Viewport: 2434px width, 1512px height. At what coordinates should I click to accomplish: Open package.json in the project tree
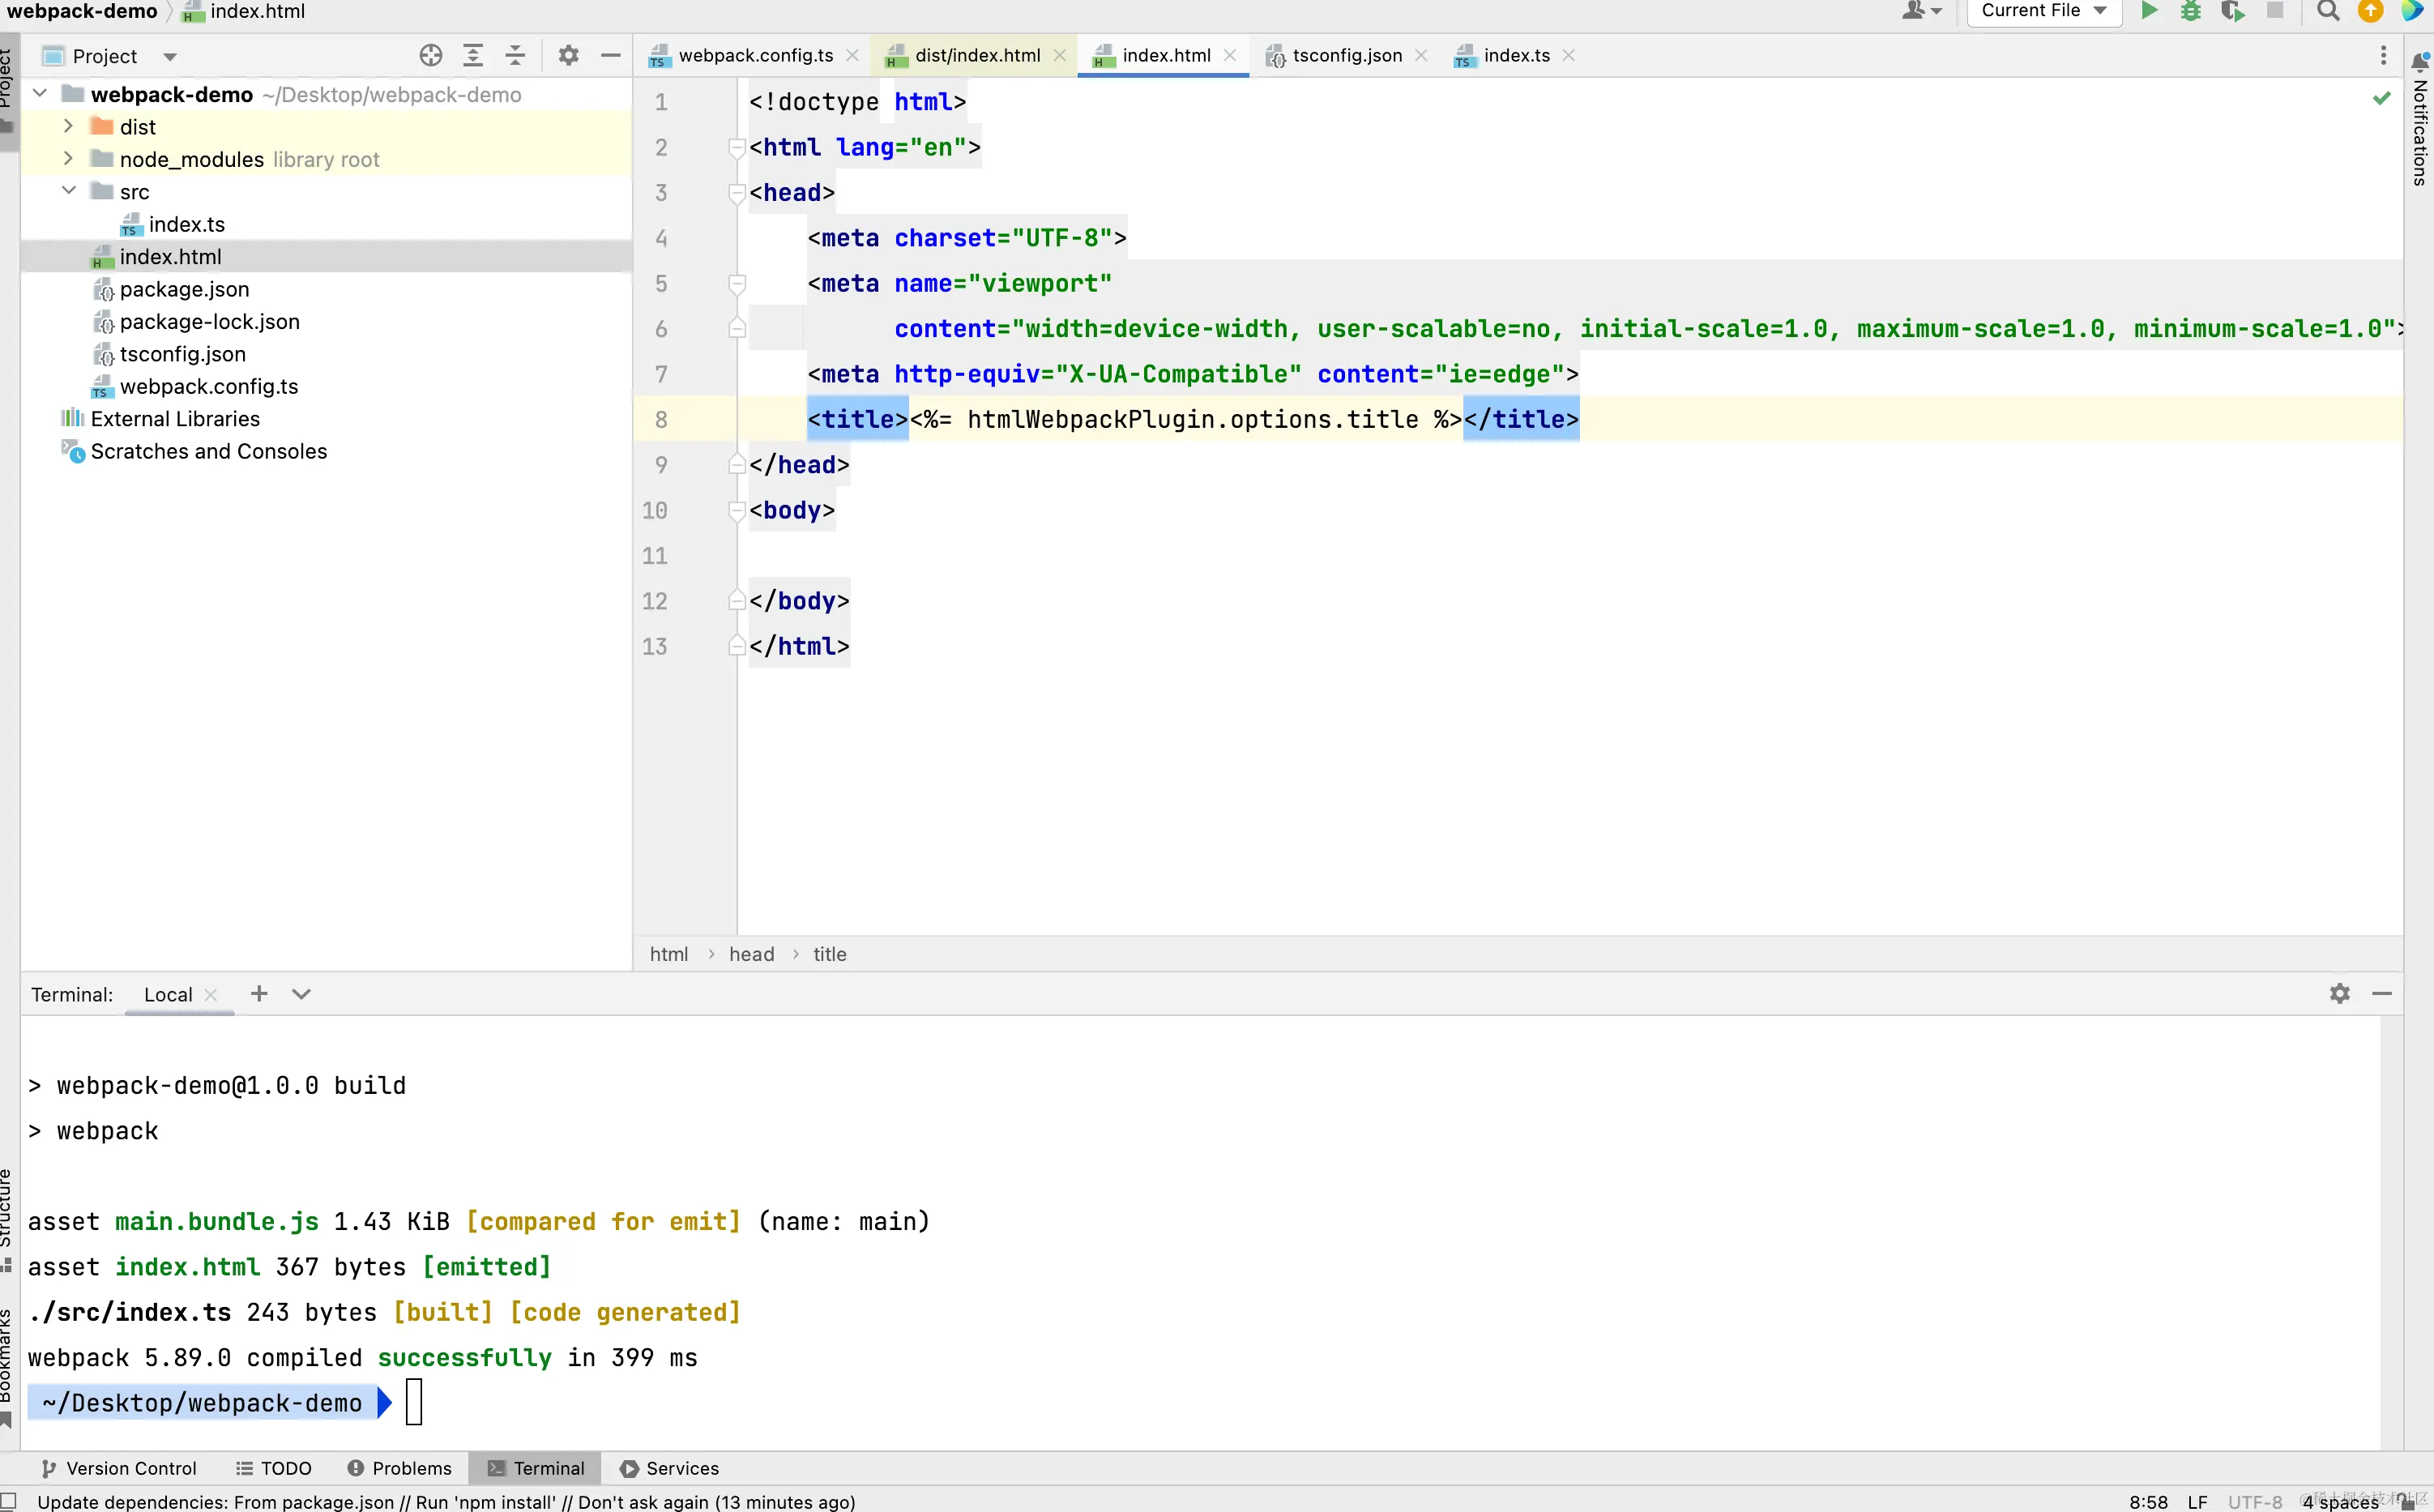[x=184, y=289]
